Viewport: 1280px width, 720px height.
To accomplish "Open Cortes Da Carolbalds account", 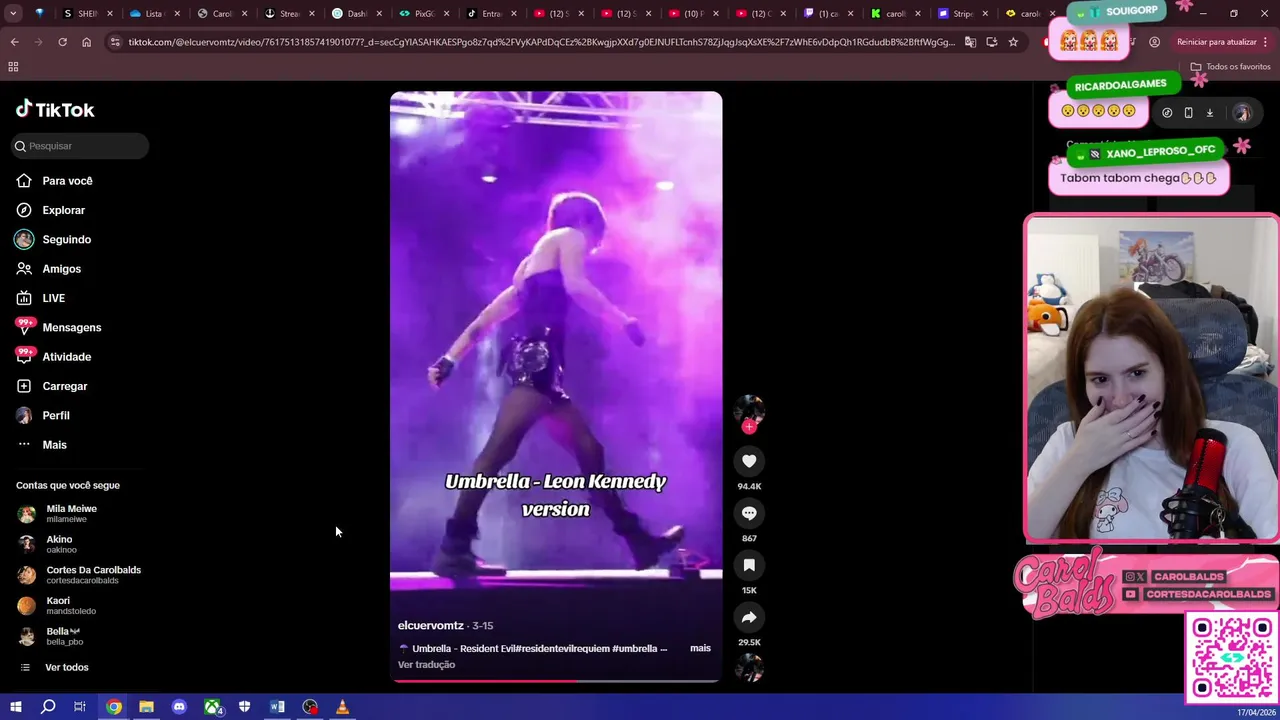I will 80,575.
